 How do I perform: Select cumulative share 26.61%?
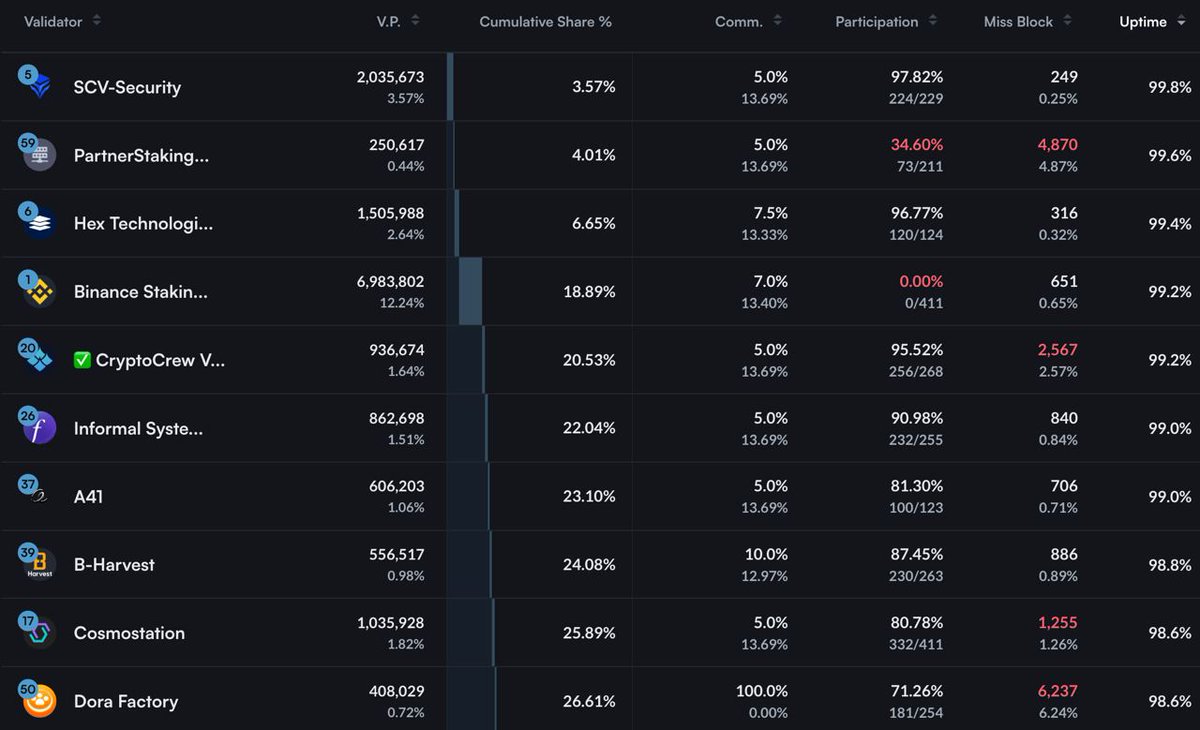589,701
